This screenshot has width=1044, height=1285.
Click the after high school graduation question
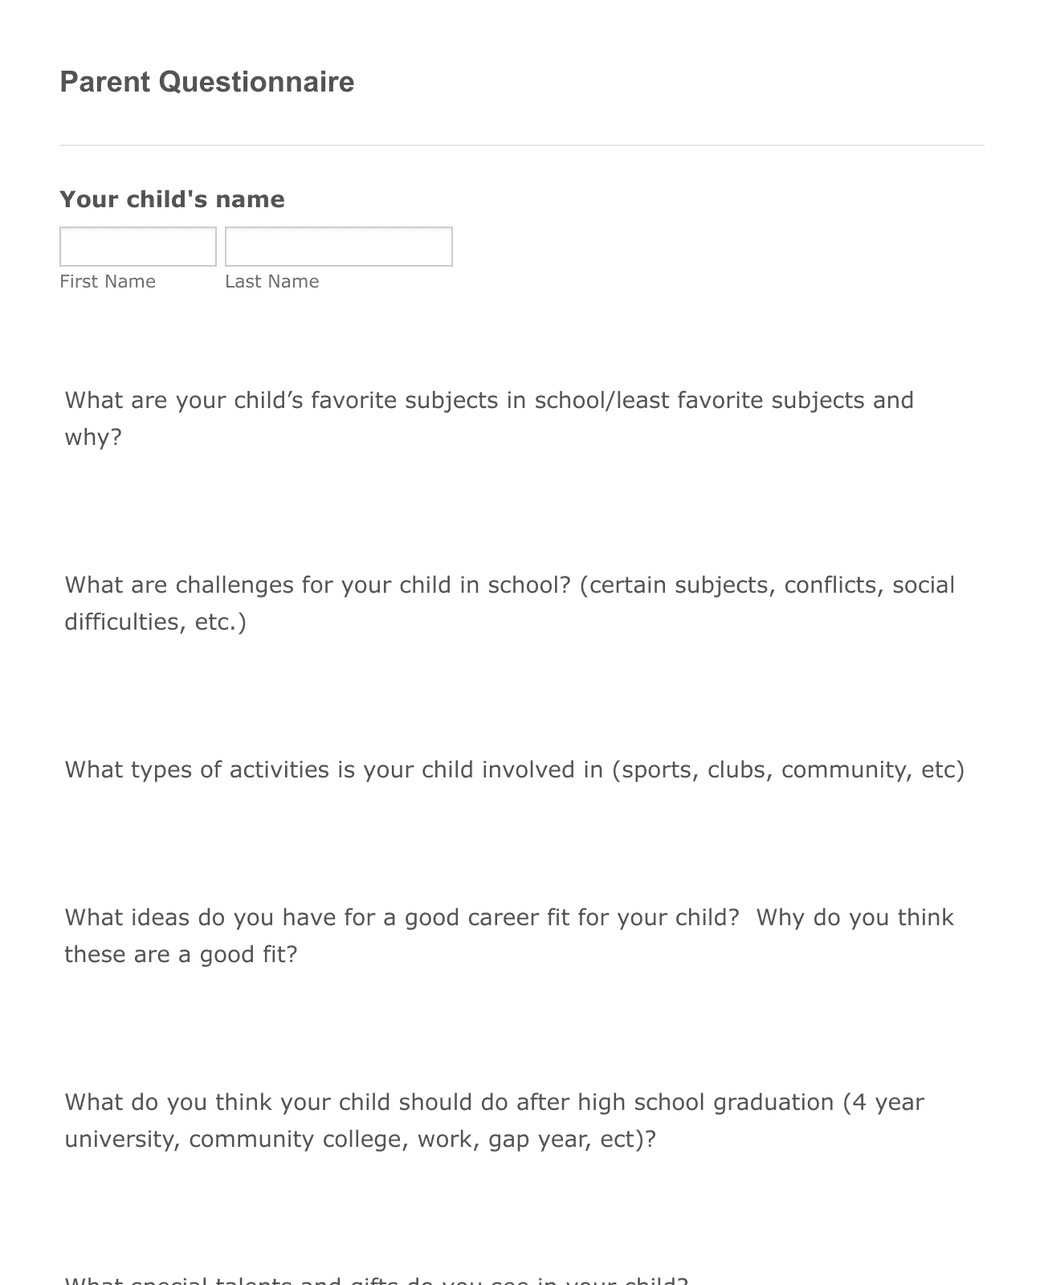point(494,1120)
